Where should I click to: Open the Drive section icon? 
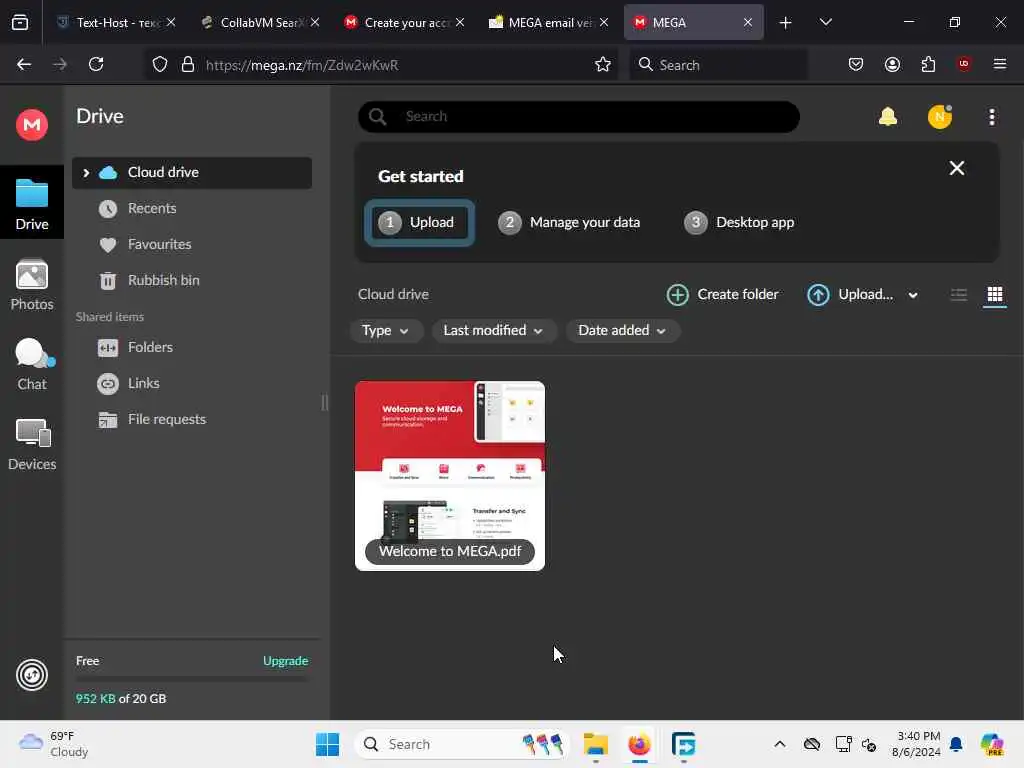point(31,204)
